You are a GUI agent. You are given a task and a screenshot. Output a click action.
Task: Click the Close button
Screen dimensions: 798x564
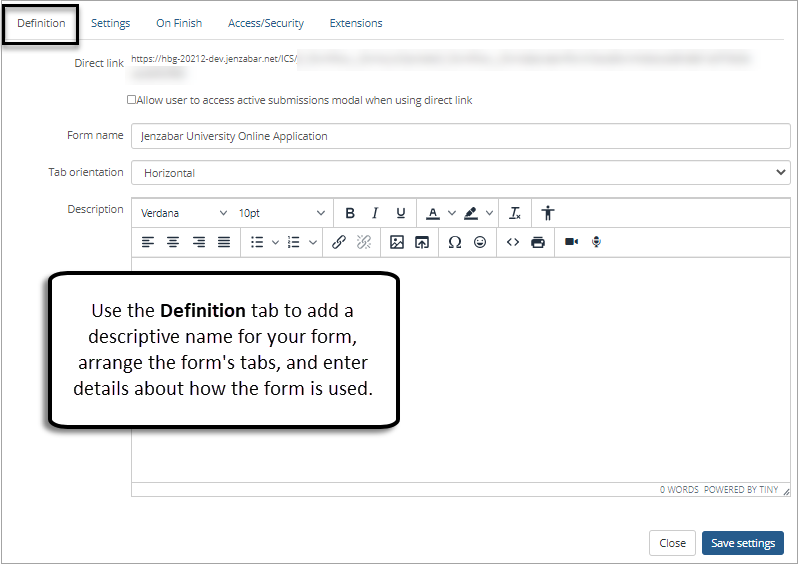(x=672, y=543)
